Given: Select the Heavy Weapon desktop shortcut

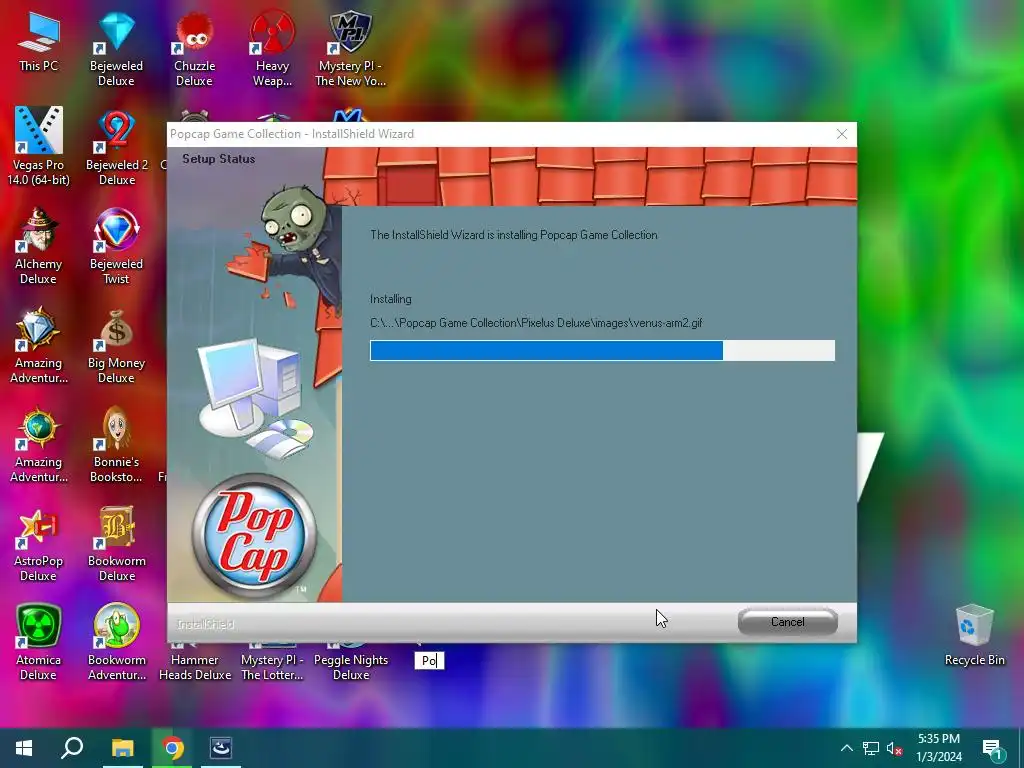Looking at the screenshot, I should point(272,49).
